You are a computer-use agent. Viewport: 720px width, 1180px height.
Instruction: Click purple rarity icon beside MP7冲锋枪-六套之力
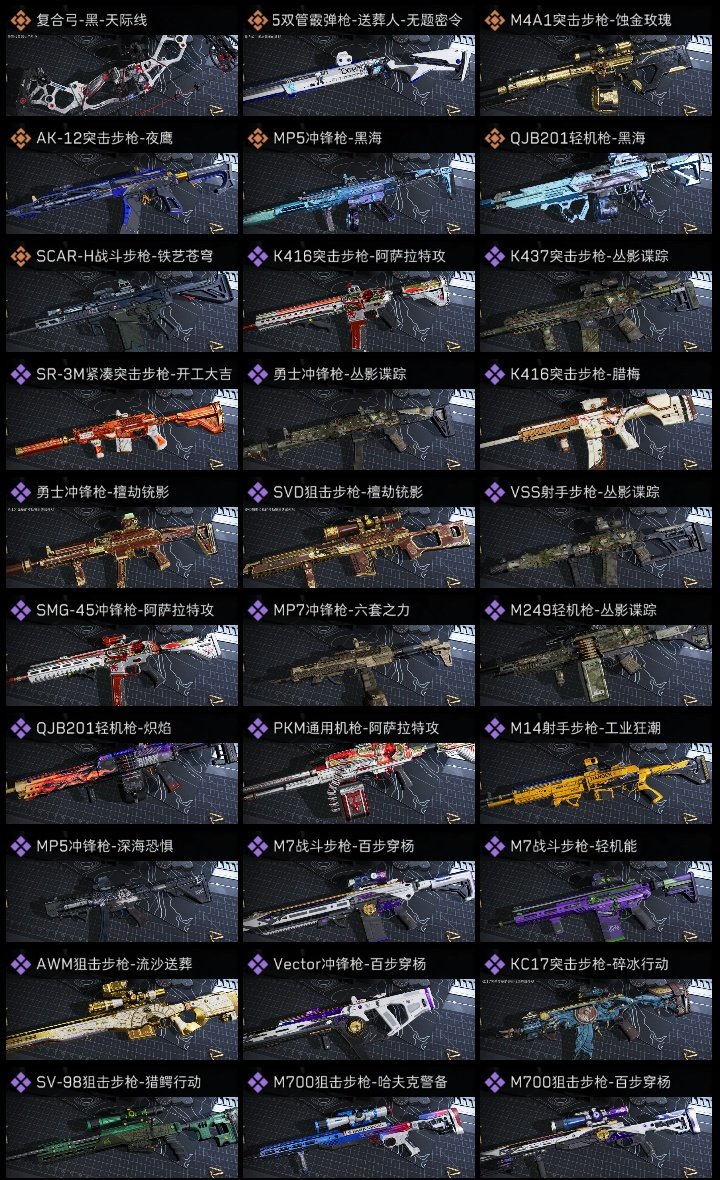coord(257,610)
